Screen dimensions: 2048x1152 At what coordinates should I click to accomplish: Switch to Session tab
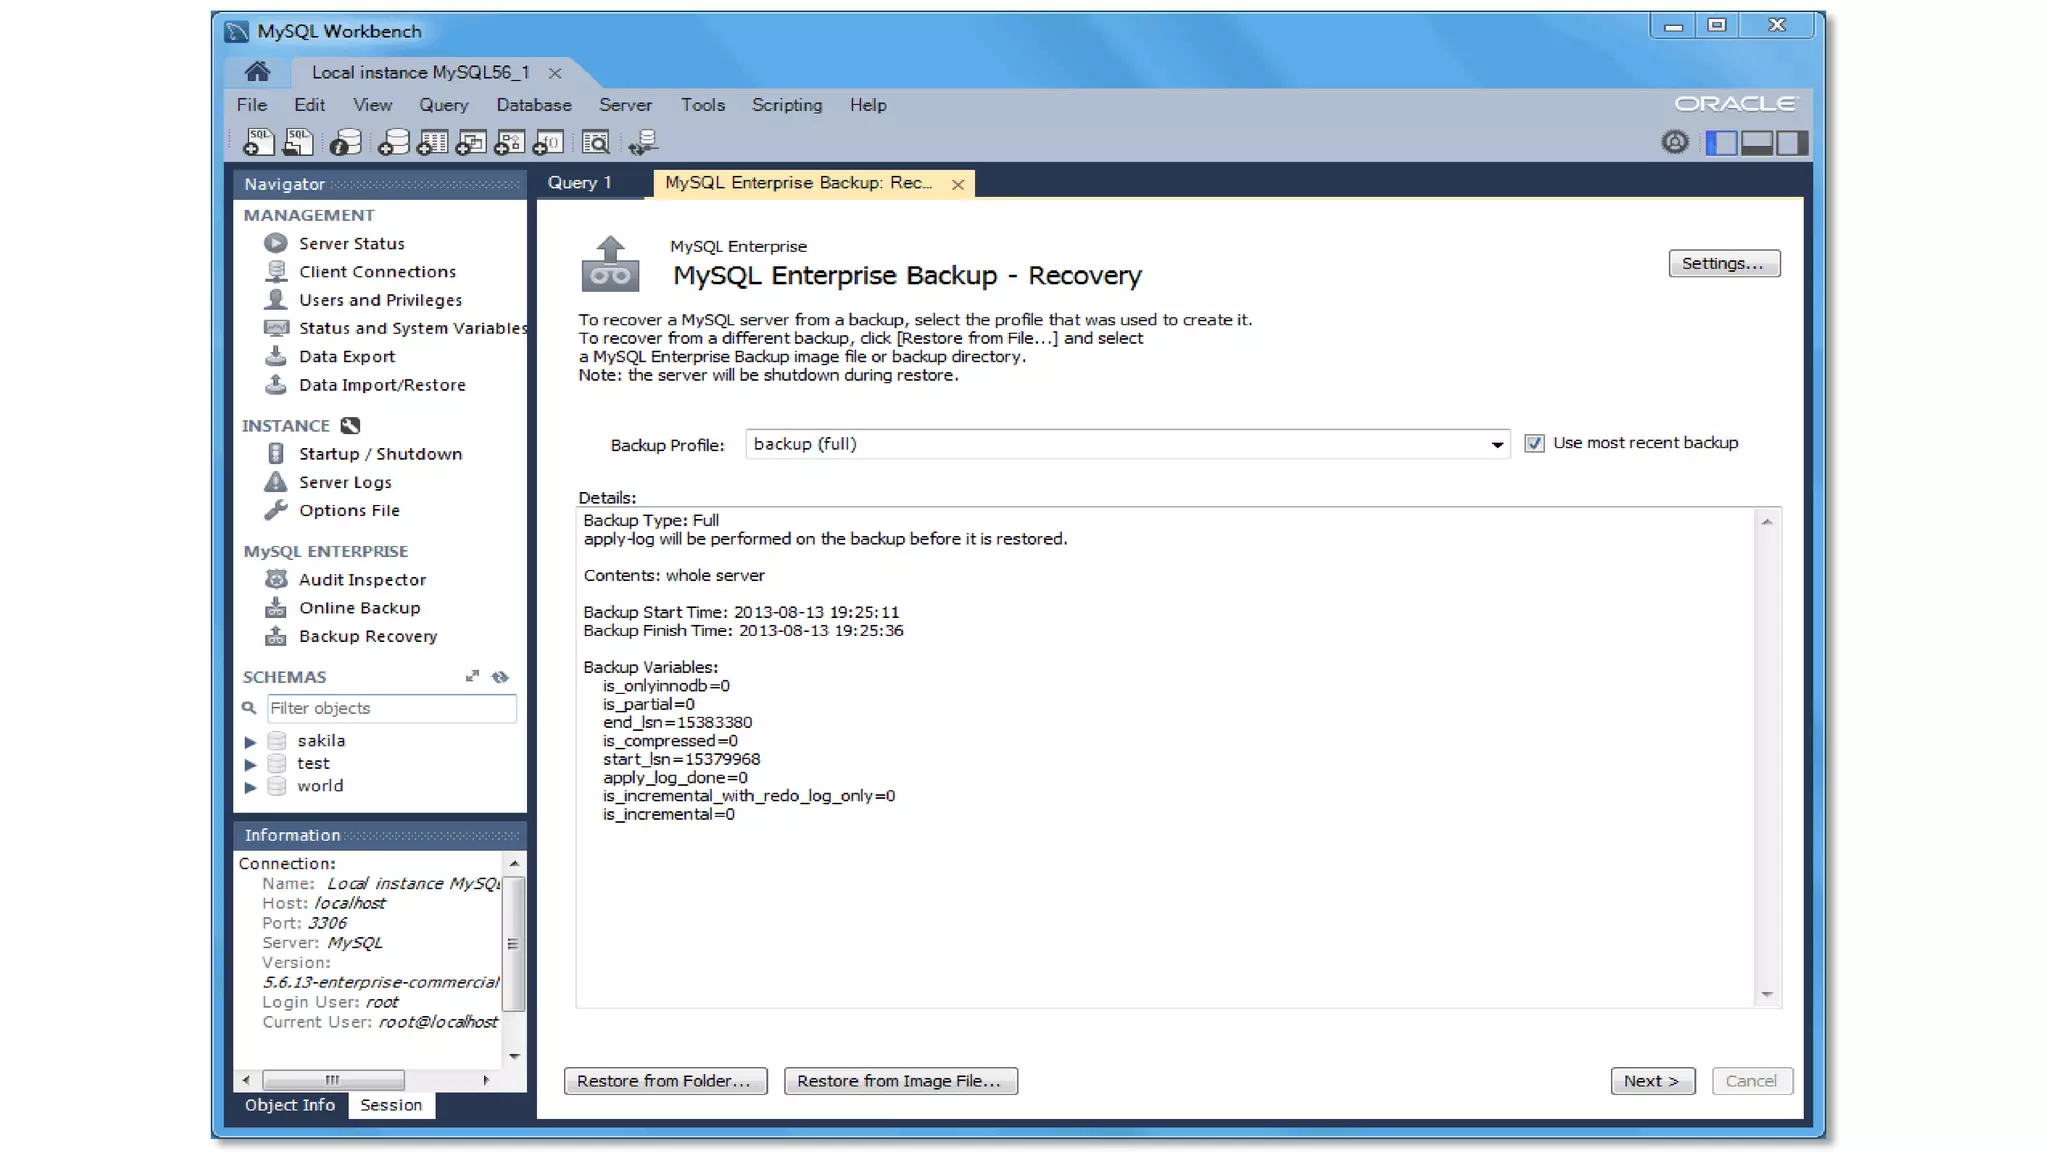[391, 1104]
